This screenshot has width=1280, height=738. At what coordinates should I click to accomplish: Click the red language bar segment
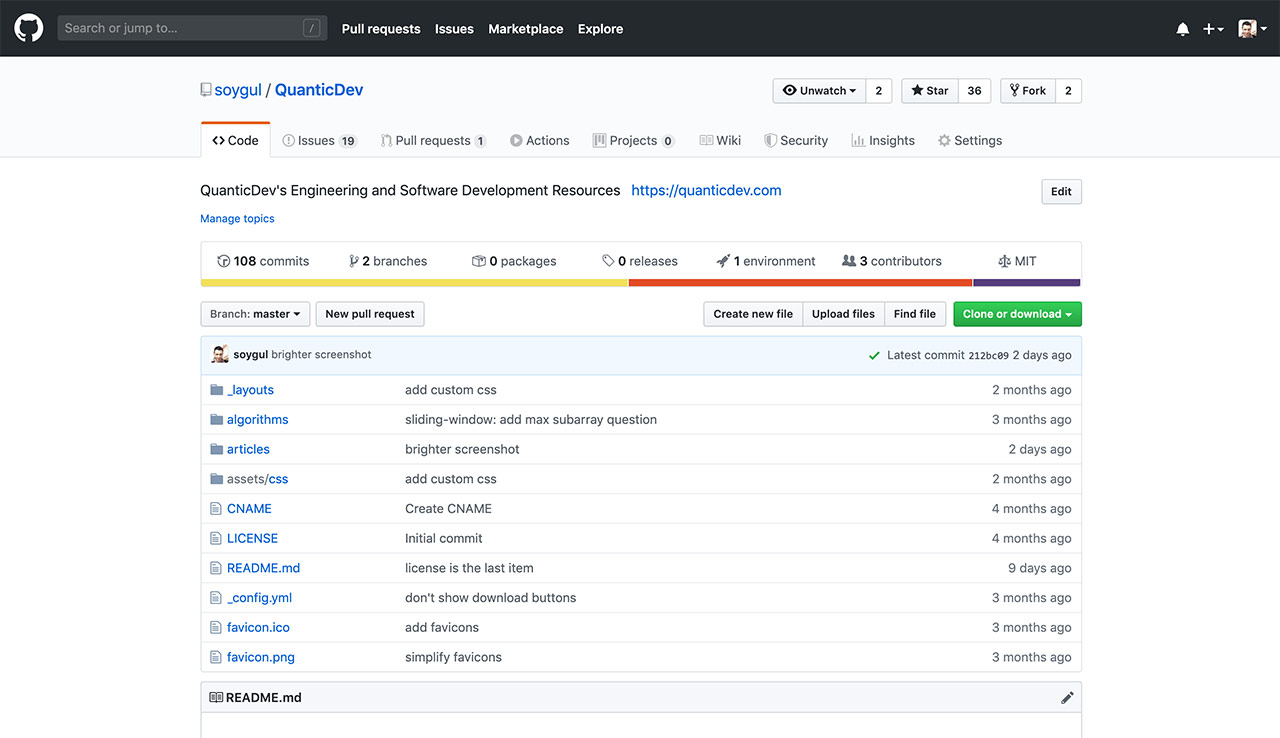800,283
